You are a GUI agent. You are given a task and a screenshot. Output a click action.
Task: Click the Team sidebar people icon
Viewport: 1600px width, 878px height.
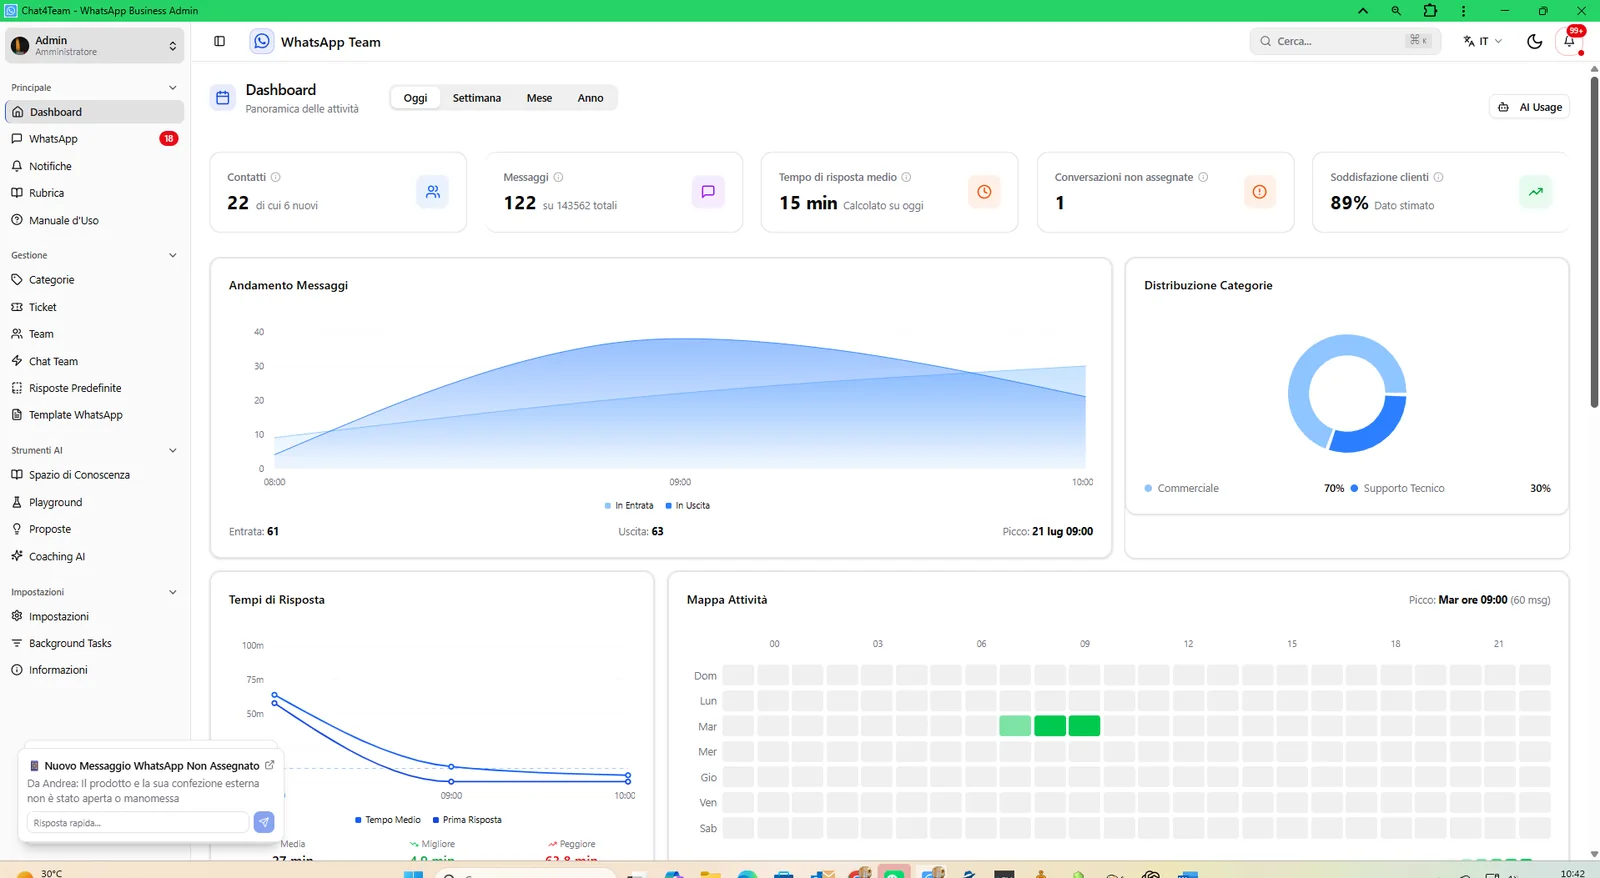pos(17,334)
